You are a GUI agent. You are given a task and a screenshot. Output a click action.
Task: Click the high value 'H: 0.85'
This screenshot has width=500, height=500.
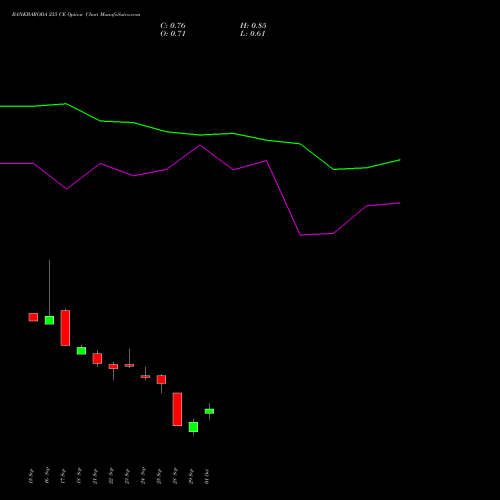coord(253,26)
